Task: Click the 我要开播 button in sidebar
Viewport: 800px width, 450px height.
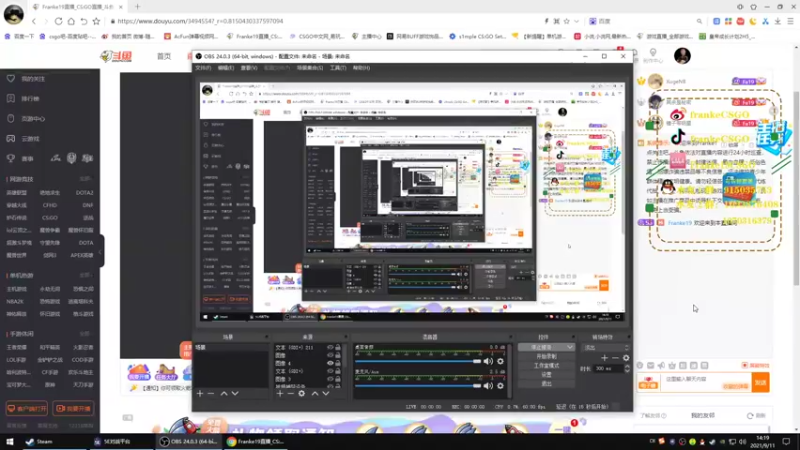Action: 73,409
